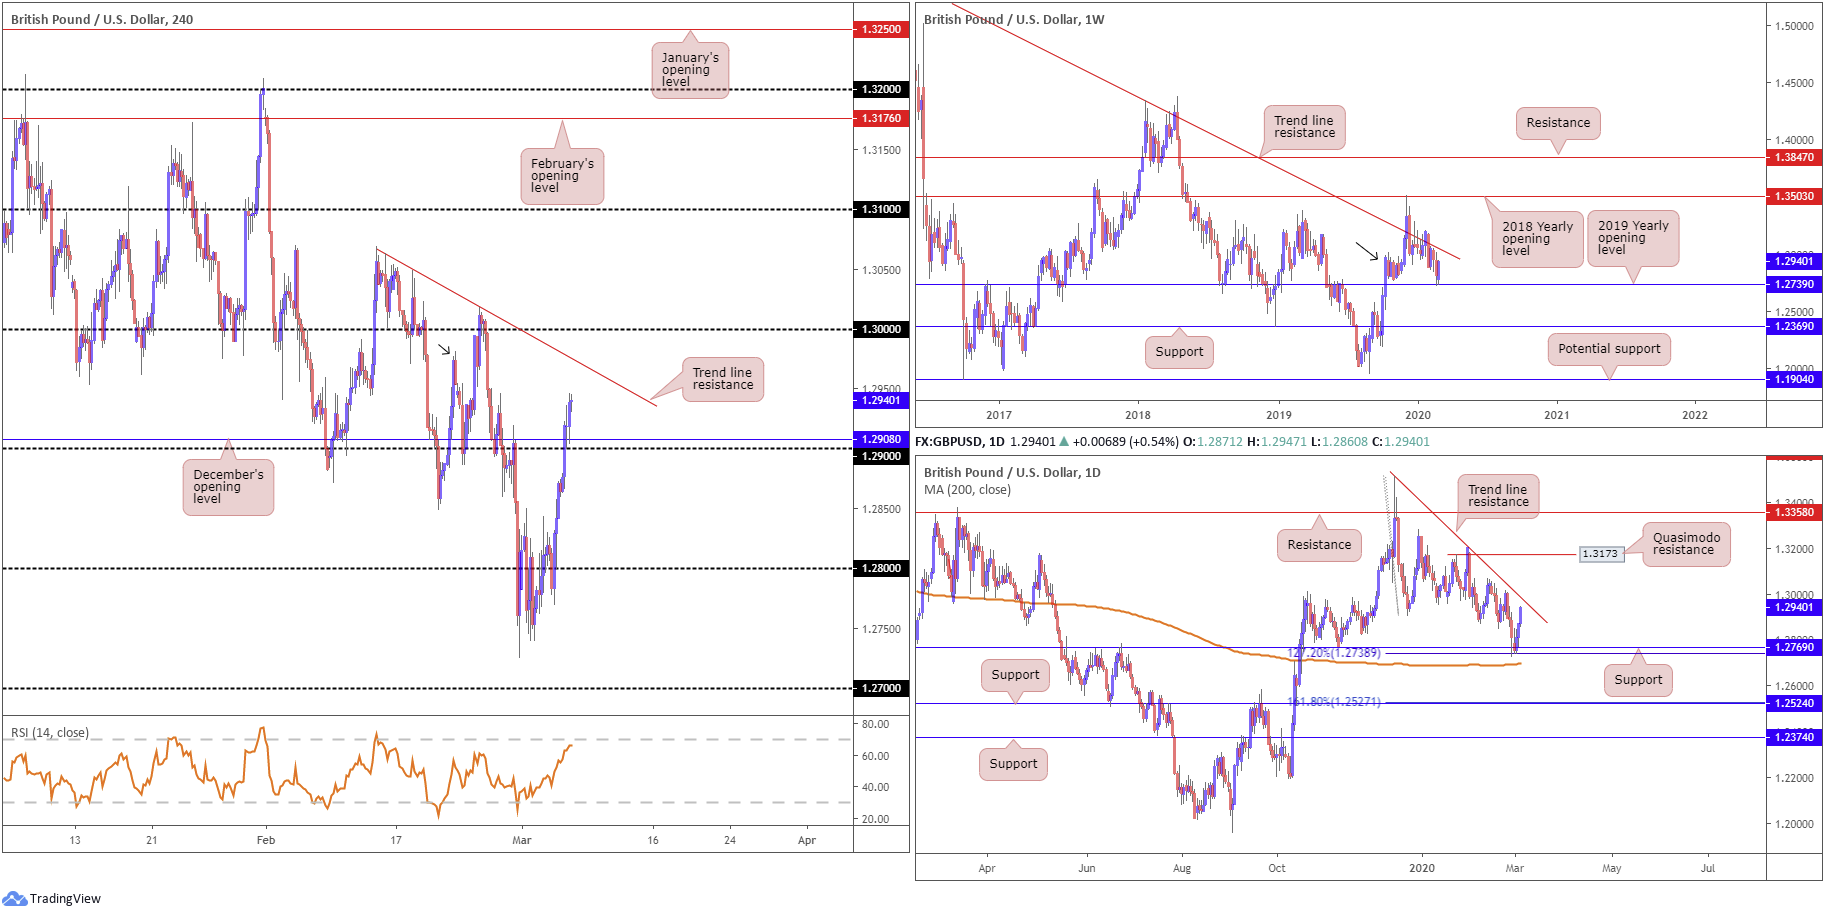Click the 80.00 RSI axis value
1825x908 pixels.
point(876,724)
